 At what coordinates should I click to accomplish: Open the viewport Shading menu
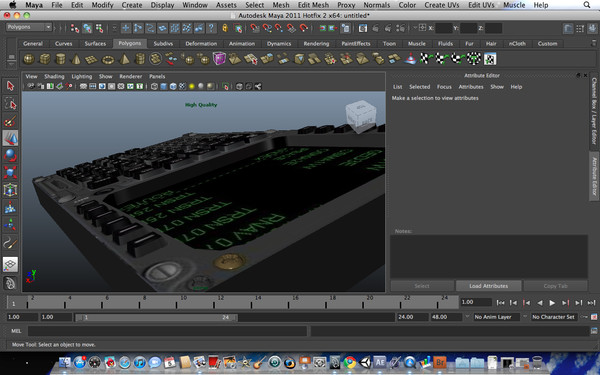tap(54, 77)
